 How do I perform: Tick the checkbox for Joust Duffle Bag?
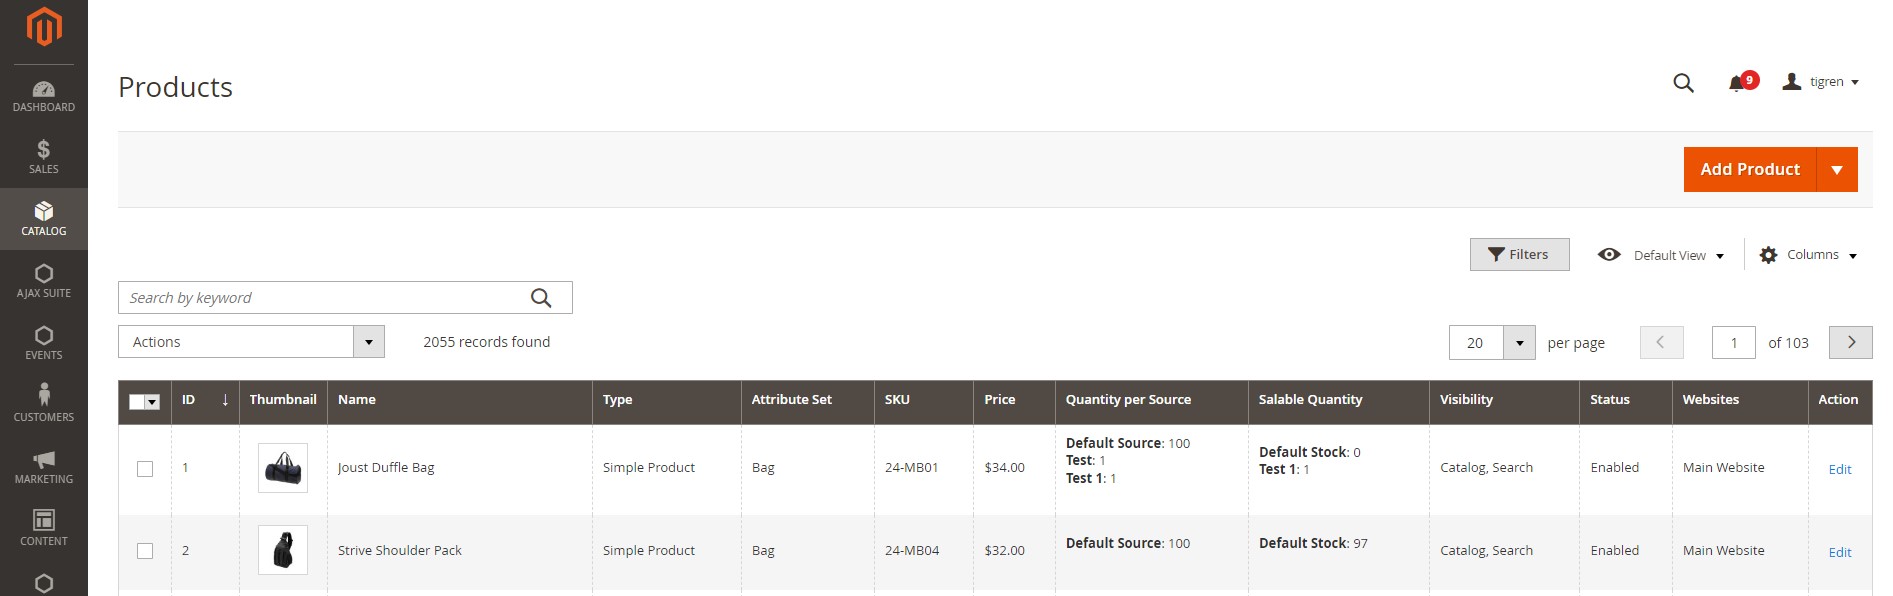pos(145,468)
